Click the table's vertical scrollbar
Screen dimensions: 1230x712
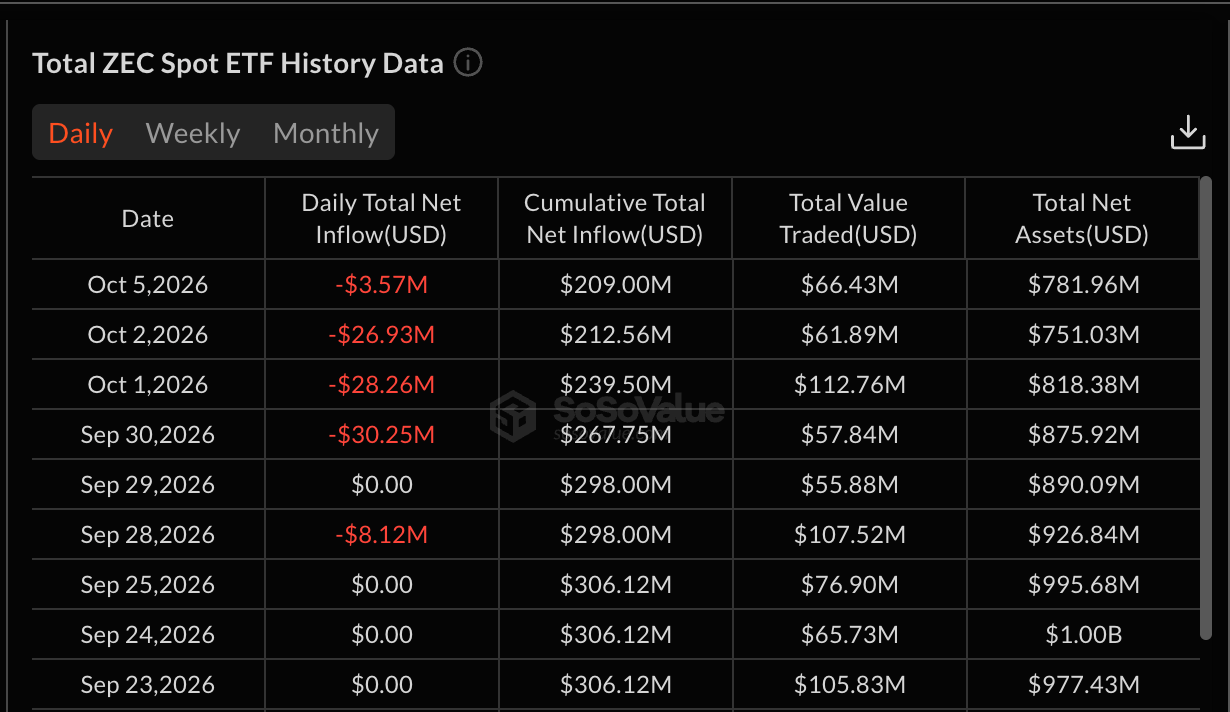(1205, 408)
